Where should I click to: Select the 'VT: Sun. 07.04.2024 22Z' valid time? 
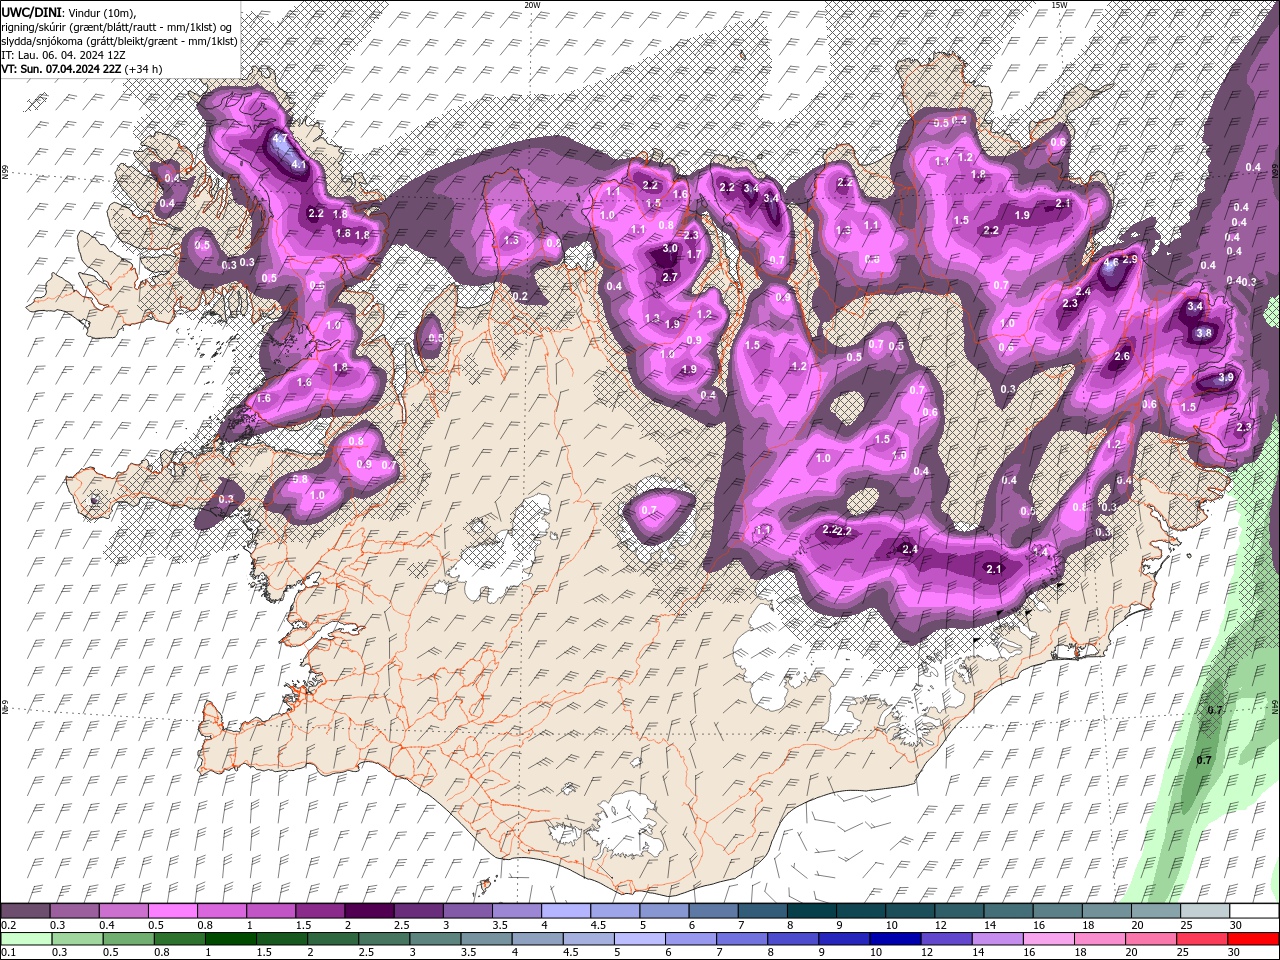(x=61, y=69)
